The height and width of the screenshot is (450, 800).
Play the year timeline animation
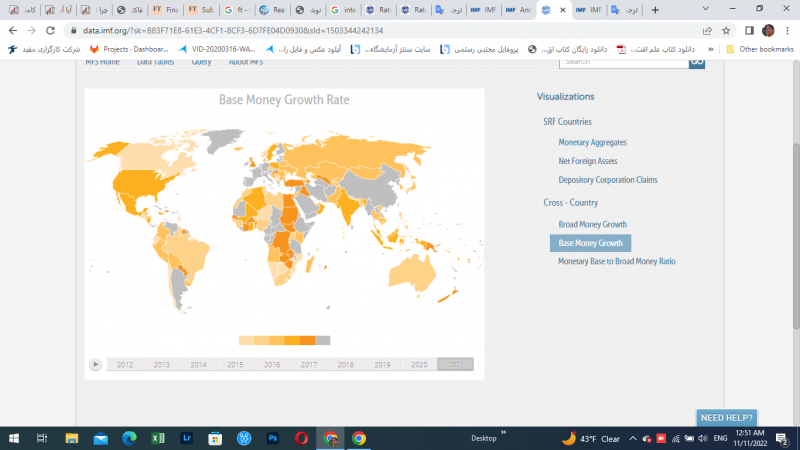tap(95, 365)
